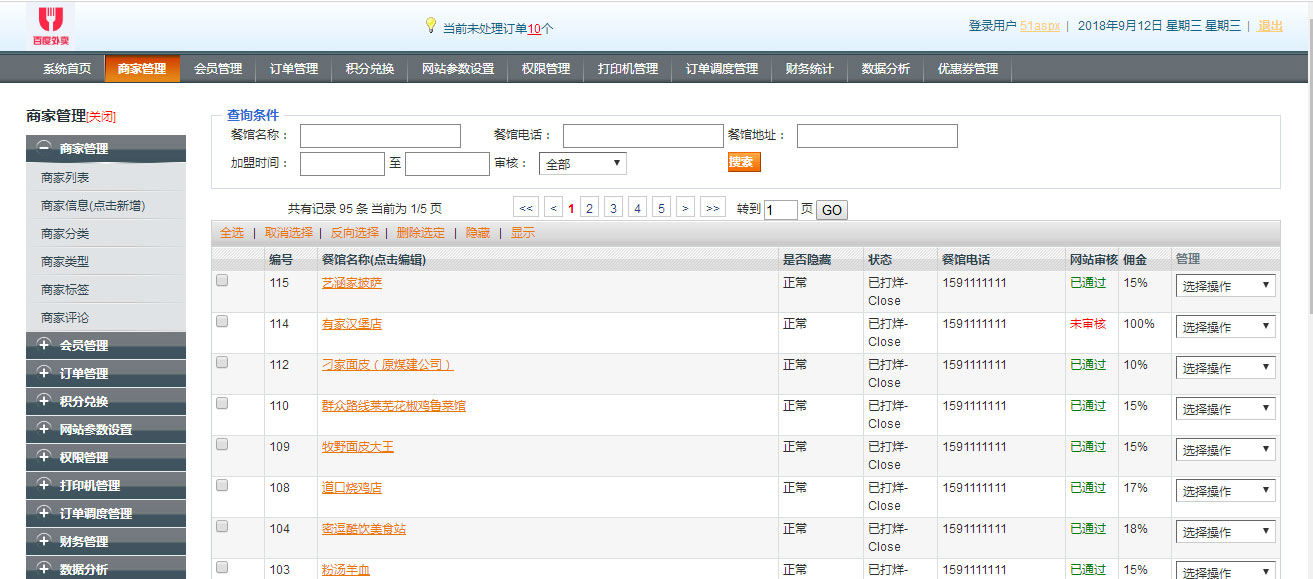Collapse the 商家管理 sidebar minus icon
The height and width of the screenshot is (579, 1313).
(x=43, y=148)
